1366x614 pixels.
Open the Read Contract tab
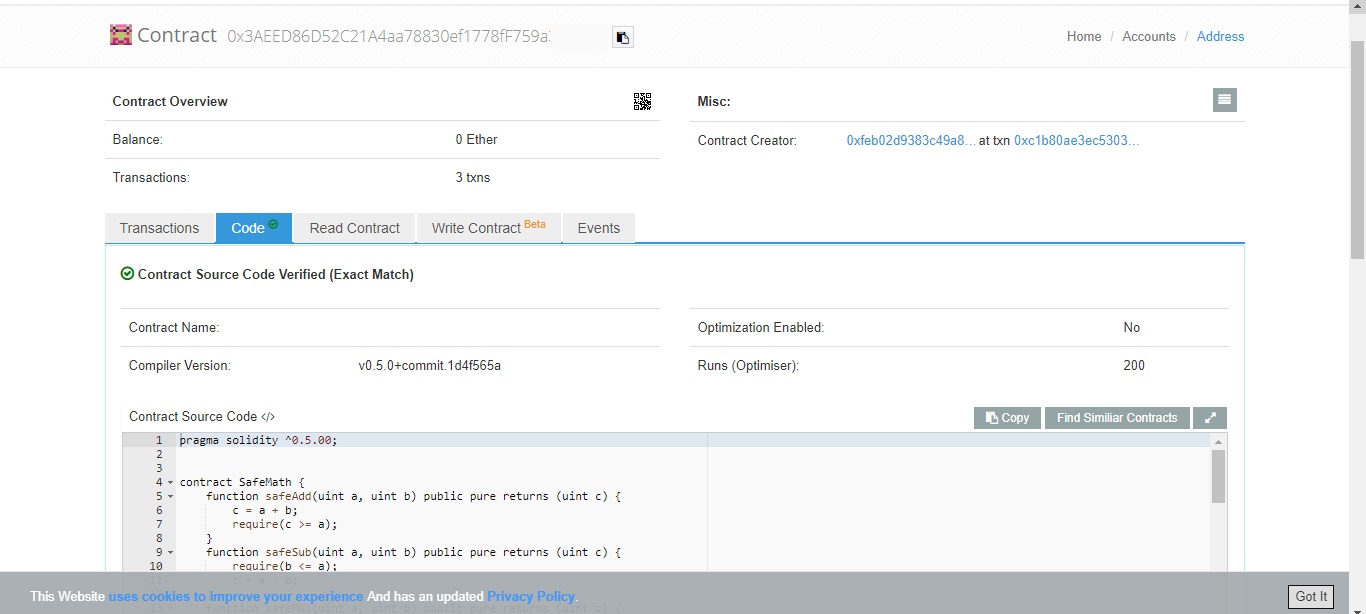pyautogui.click(x=354, y=228)
